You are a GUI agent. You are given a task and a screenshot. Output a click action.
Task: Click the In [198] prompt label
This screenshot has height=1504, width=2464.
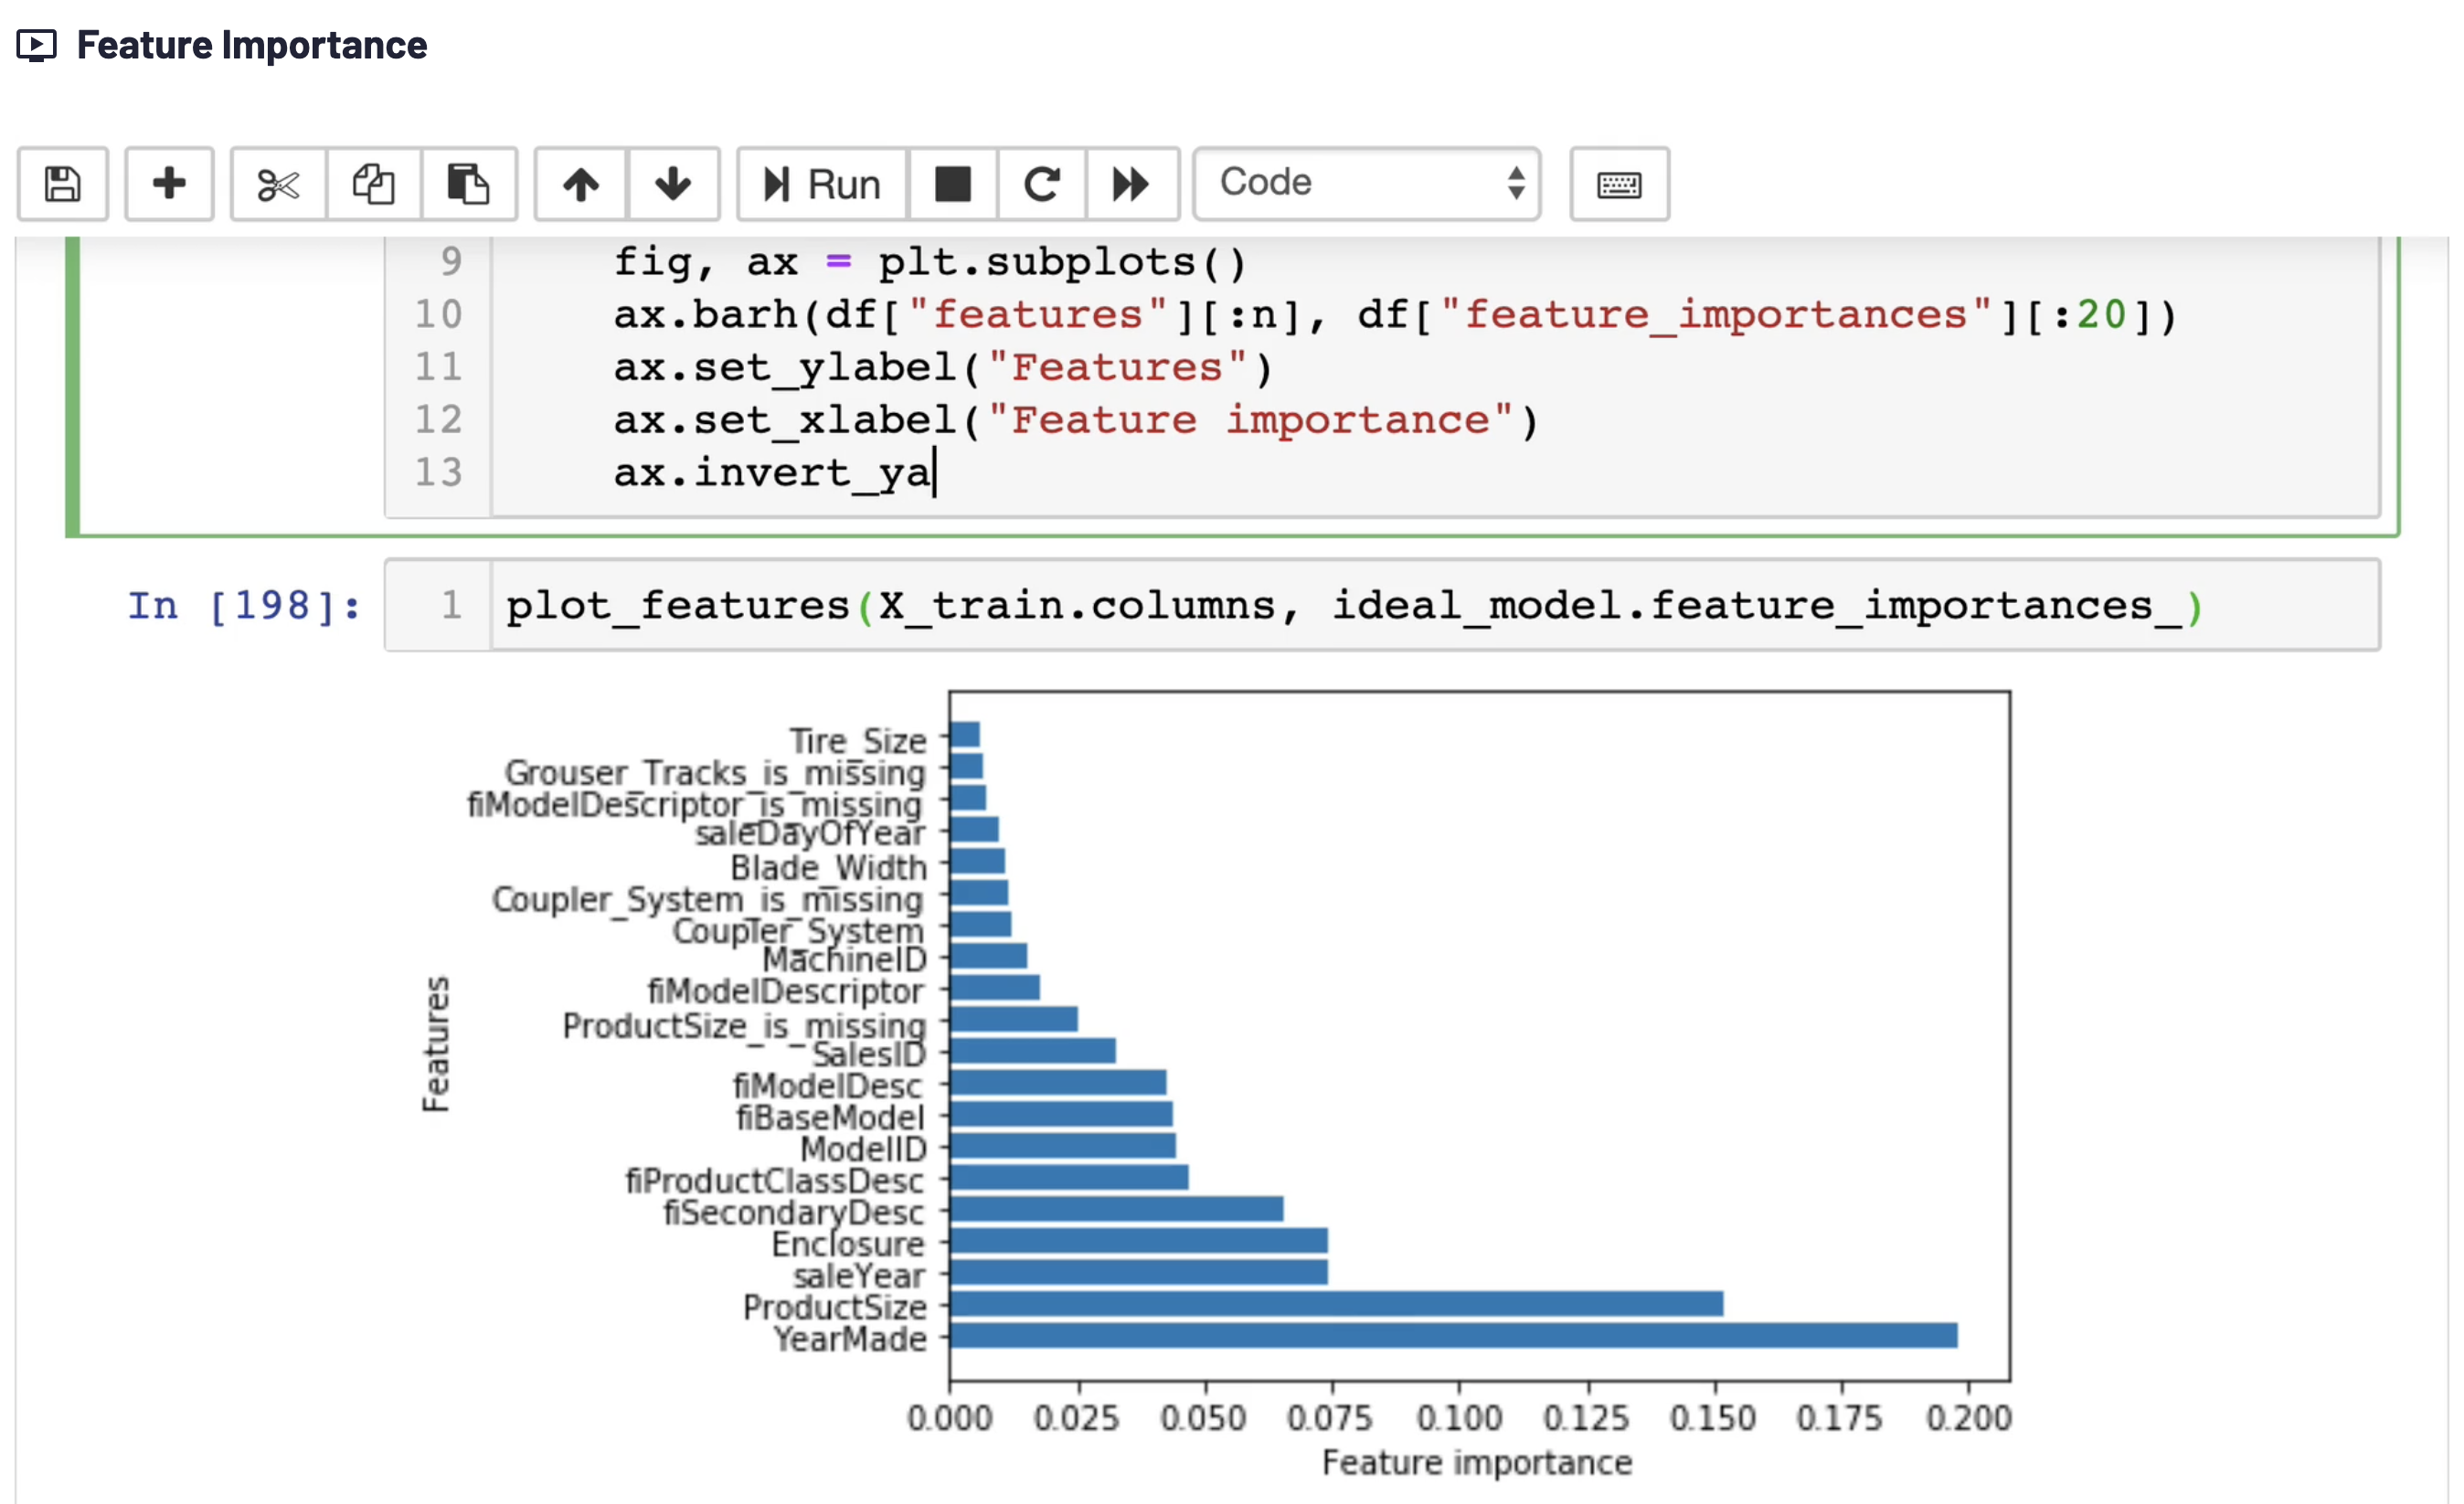[243, 605]
